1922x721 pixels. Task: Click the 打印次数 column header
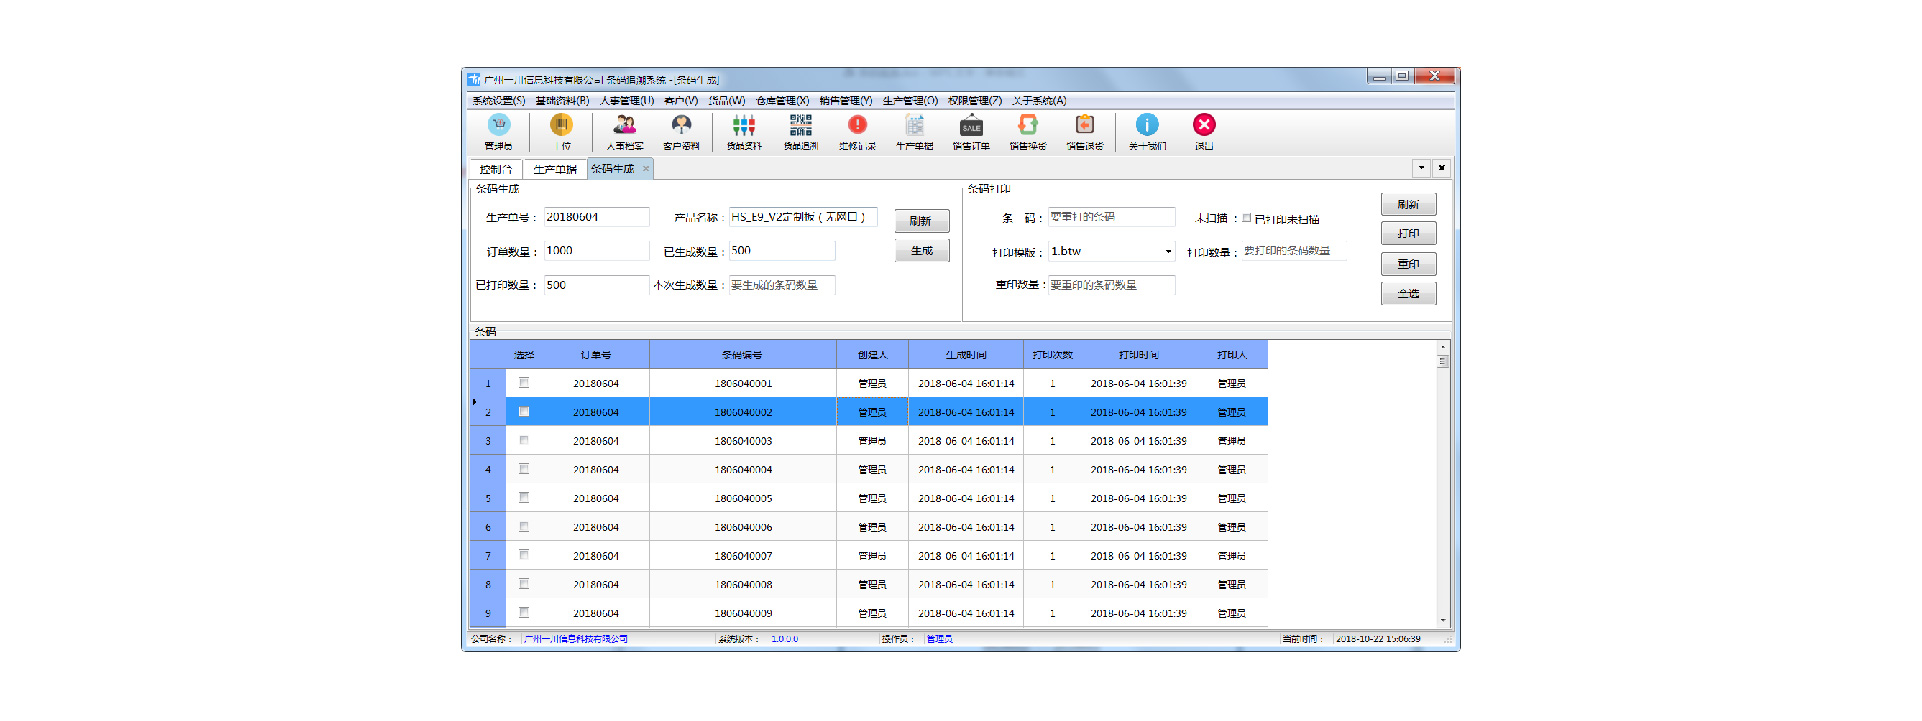[1052, 355]
